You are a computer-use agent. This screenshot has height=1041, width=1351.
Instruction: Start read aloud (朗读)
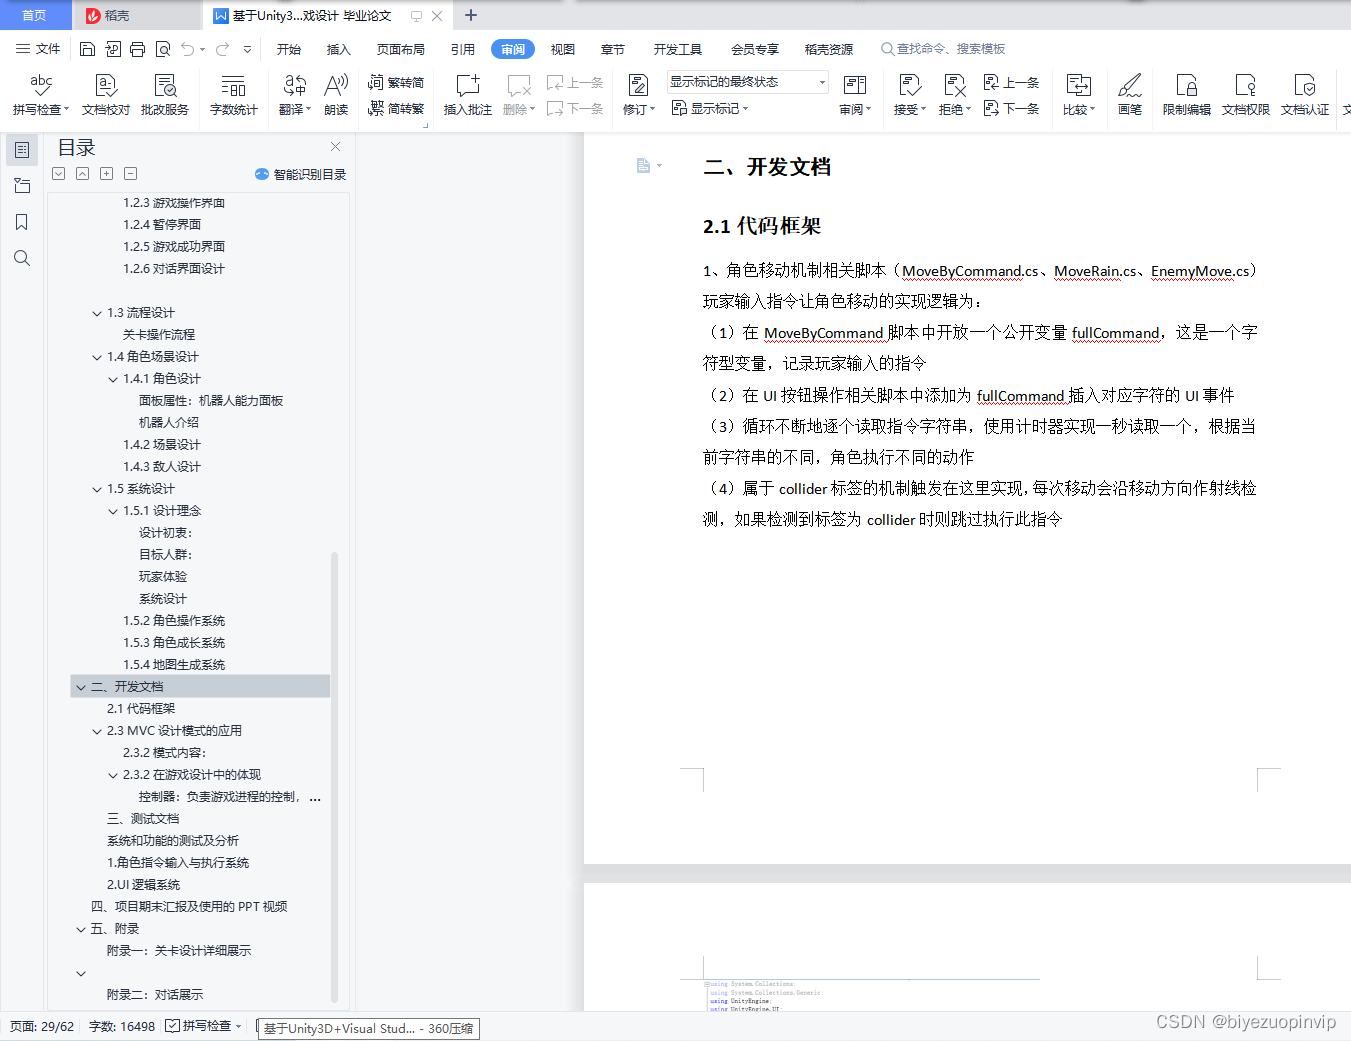pyautogui.click(x=336, y=95)
